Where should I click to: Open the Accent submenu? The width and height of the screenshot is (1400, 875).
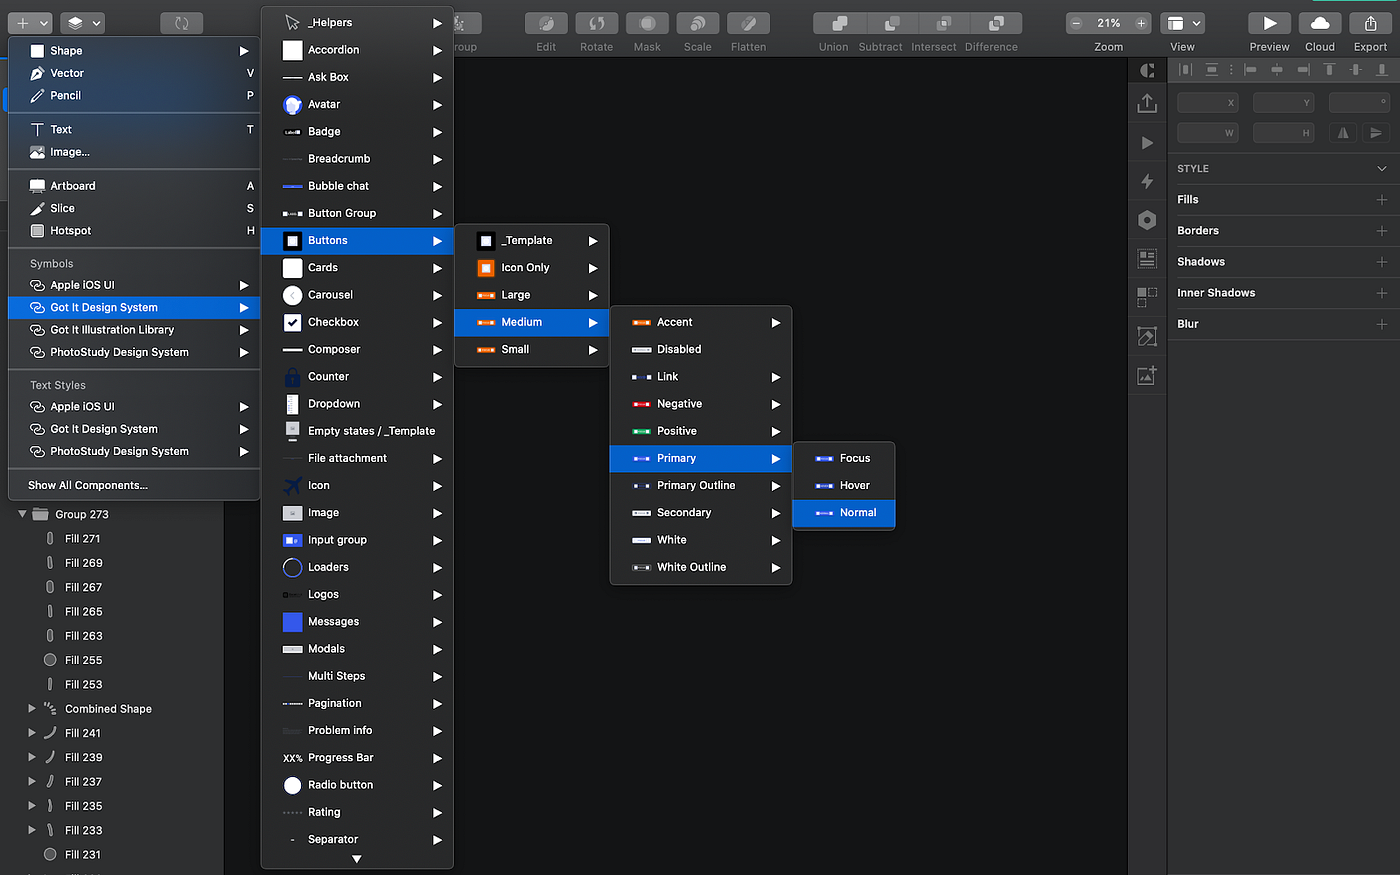click(x=701, y=322)
